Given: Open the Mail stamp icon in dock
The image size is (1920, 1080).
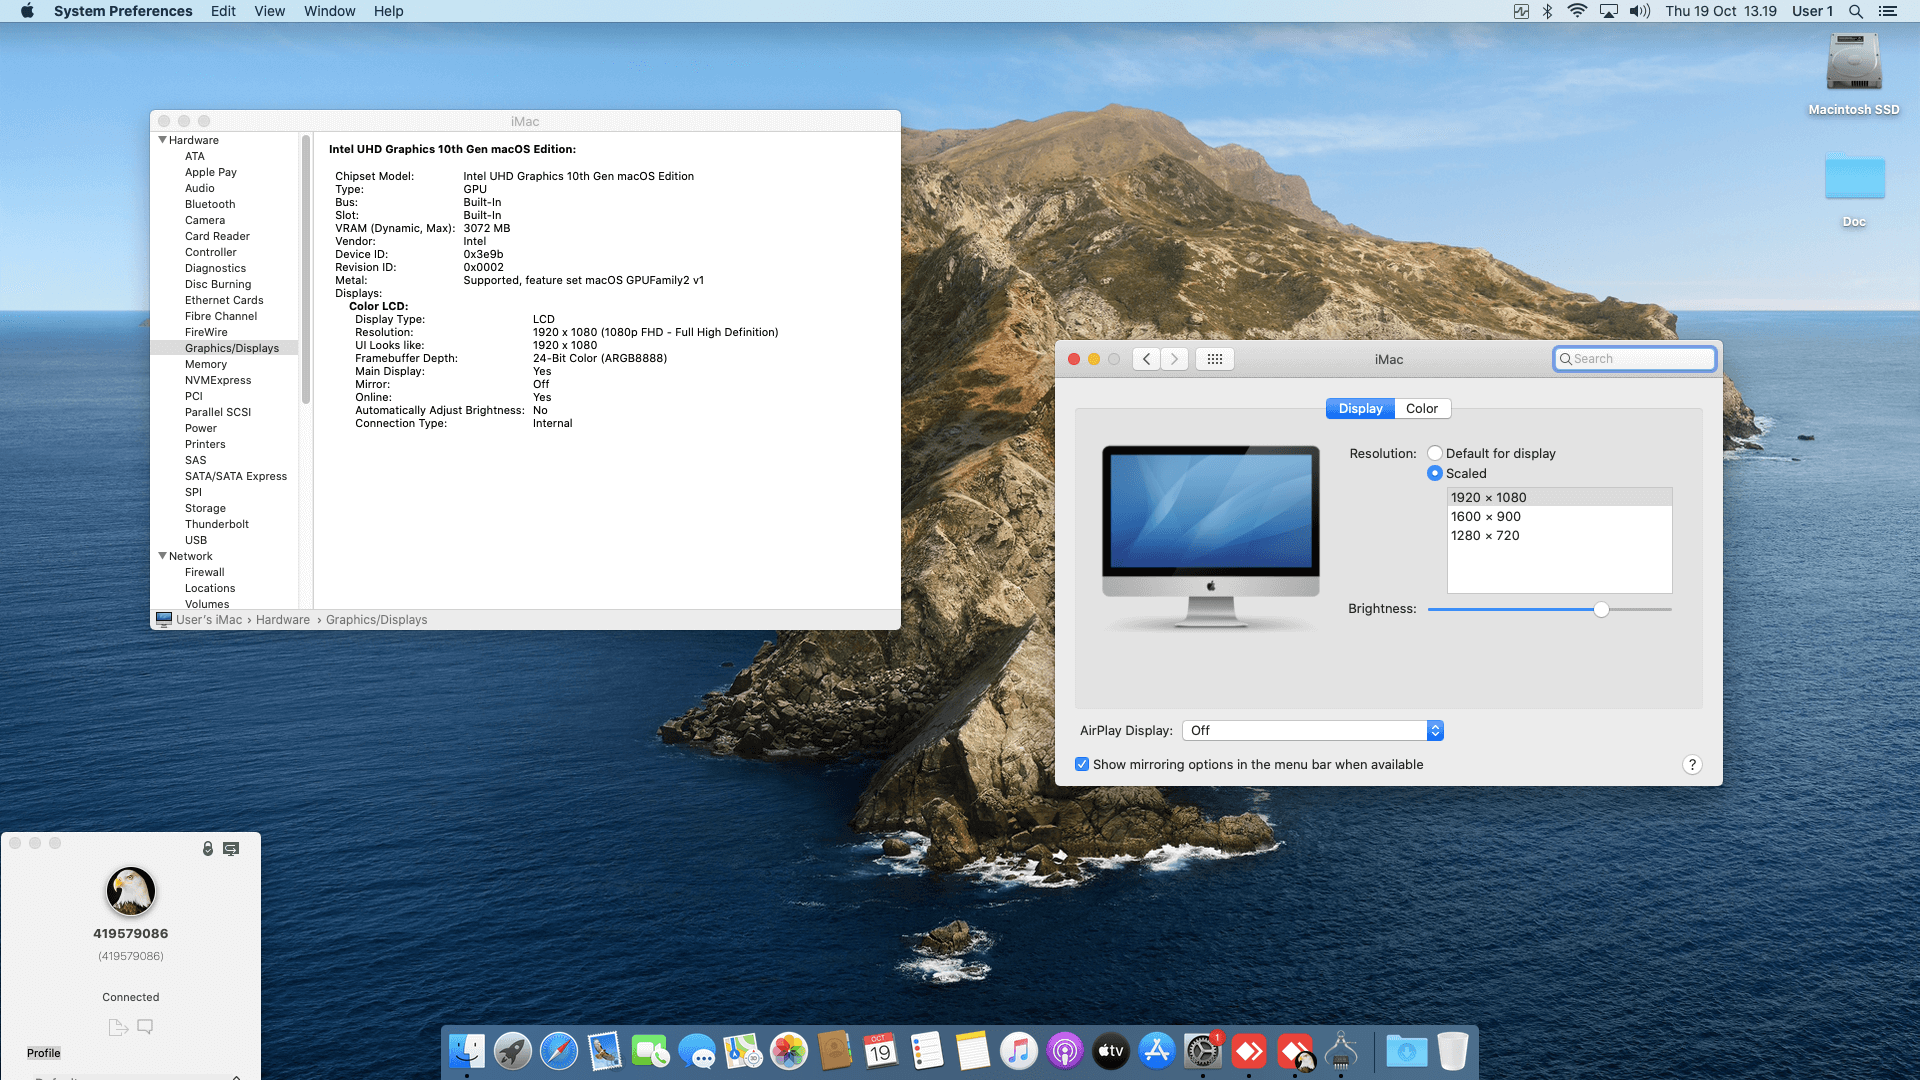Looking at the screenshot, I should [x=605, y=1051].
